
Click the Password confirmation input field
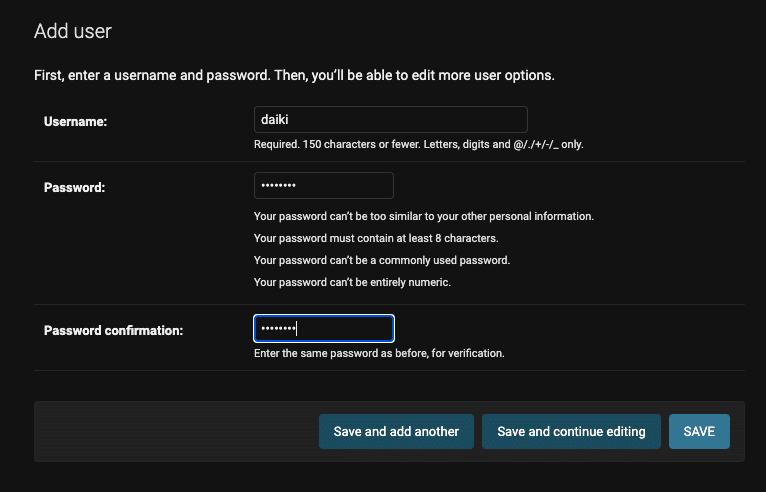324,328
